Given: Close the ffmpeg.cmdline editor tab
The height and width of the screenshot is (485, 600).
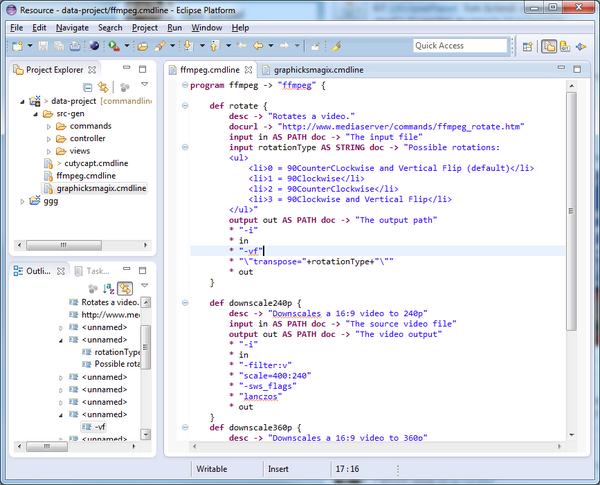Looking at the screenshot, I should coord(248,70).
